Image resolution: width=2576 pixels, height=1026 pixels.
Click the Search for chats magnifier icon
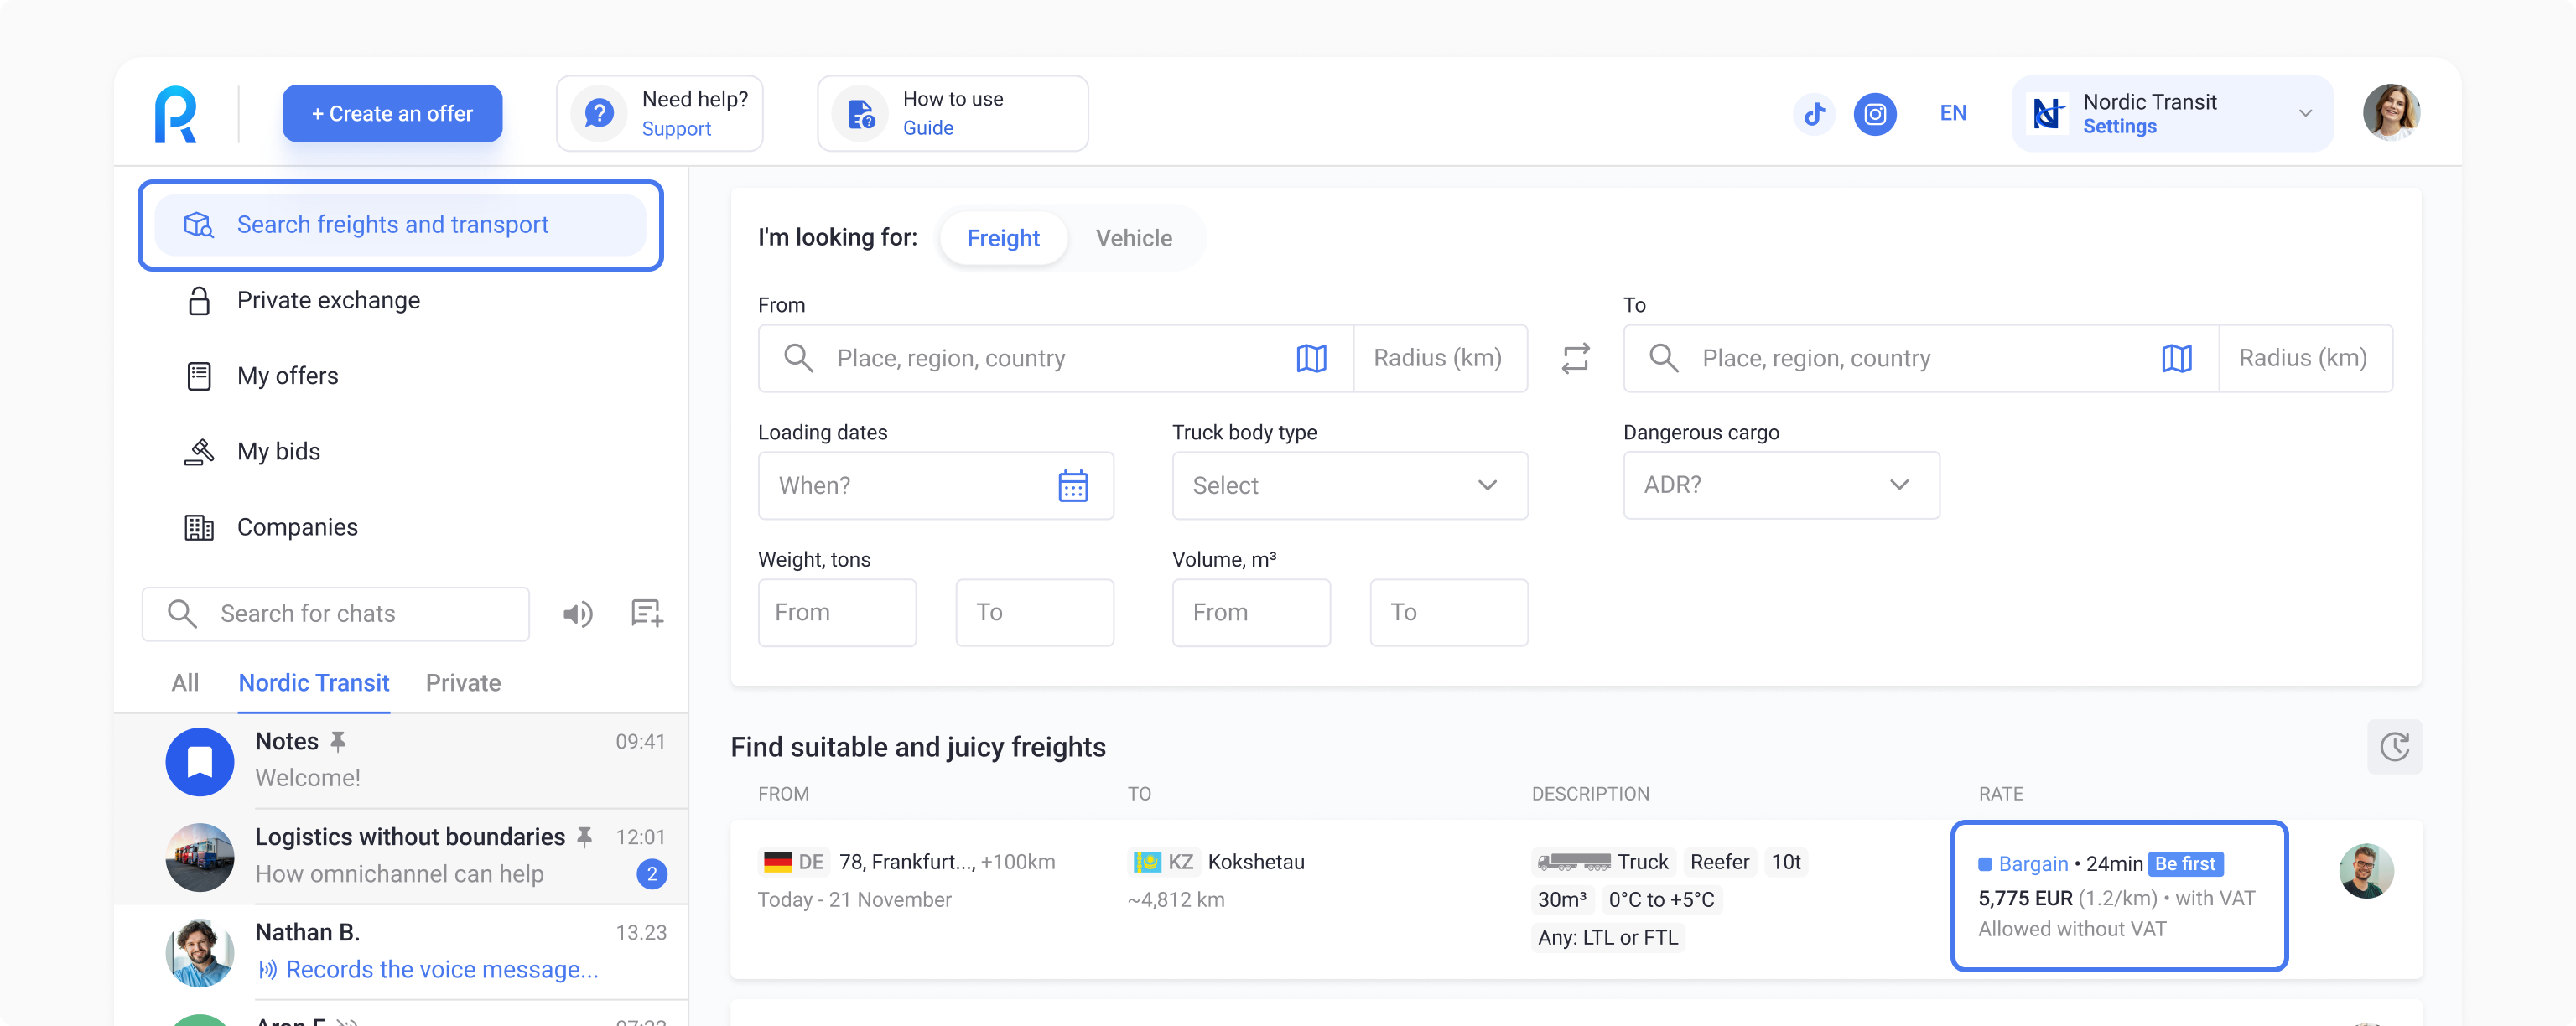181,613
